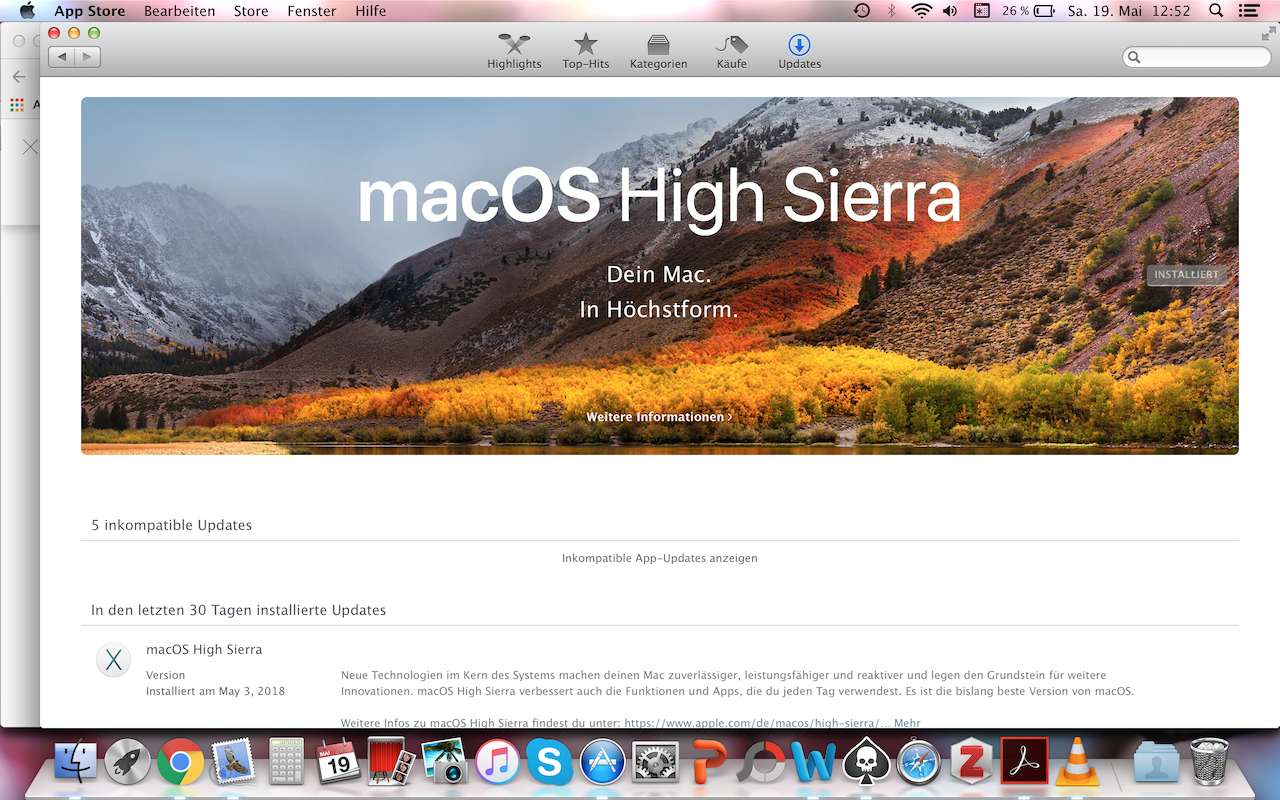
Task: Expand description with the Mehr link
Action: point(907,723)
